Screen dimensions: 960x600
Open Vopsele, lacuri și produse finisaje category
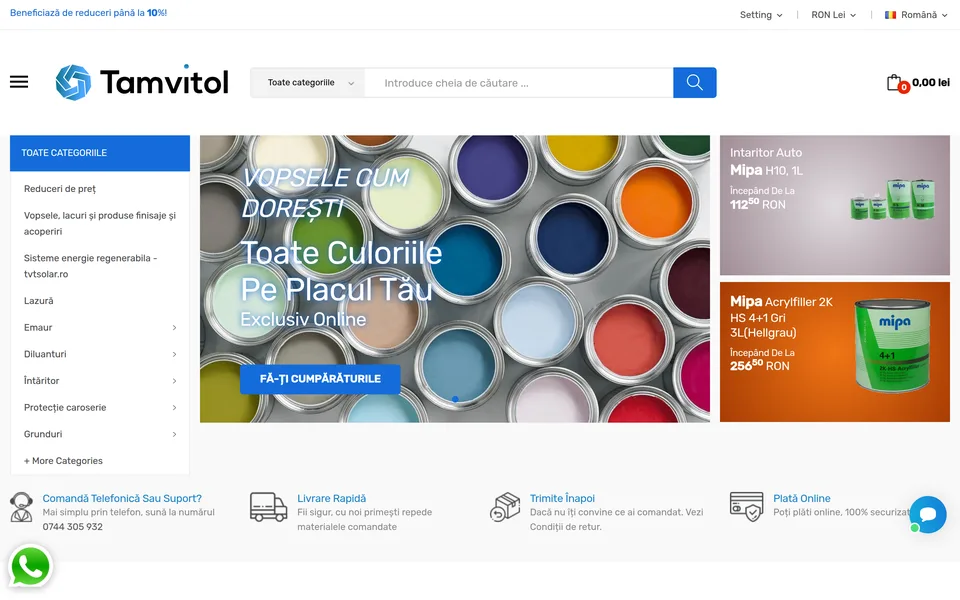(x=100, y=223)
